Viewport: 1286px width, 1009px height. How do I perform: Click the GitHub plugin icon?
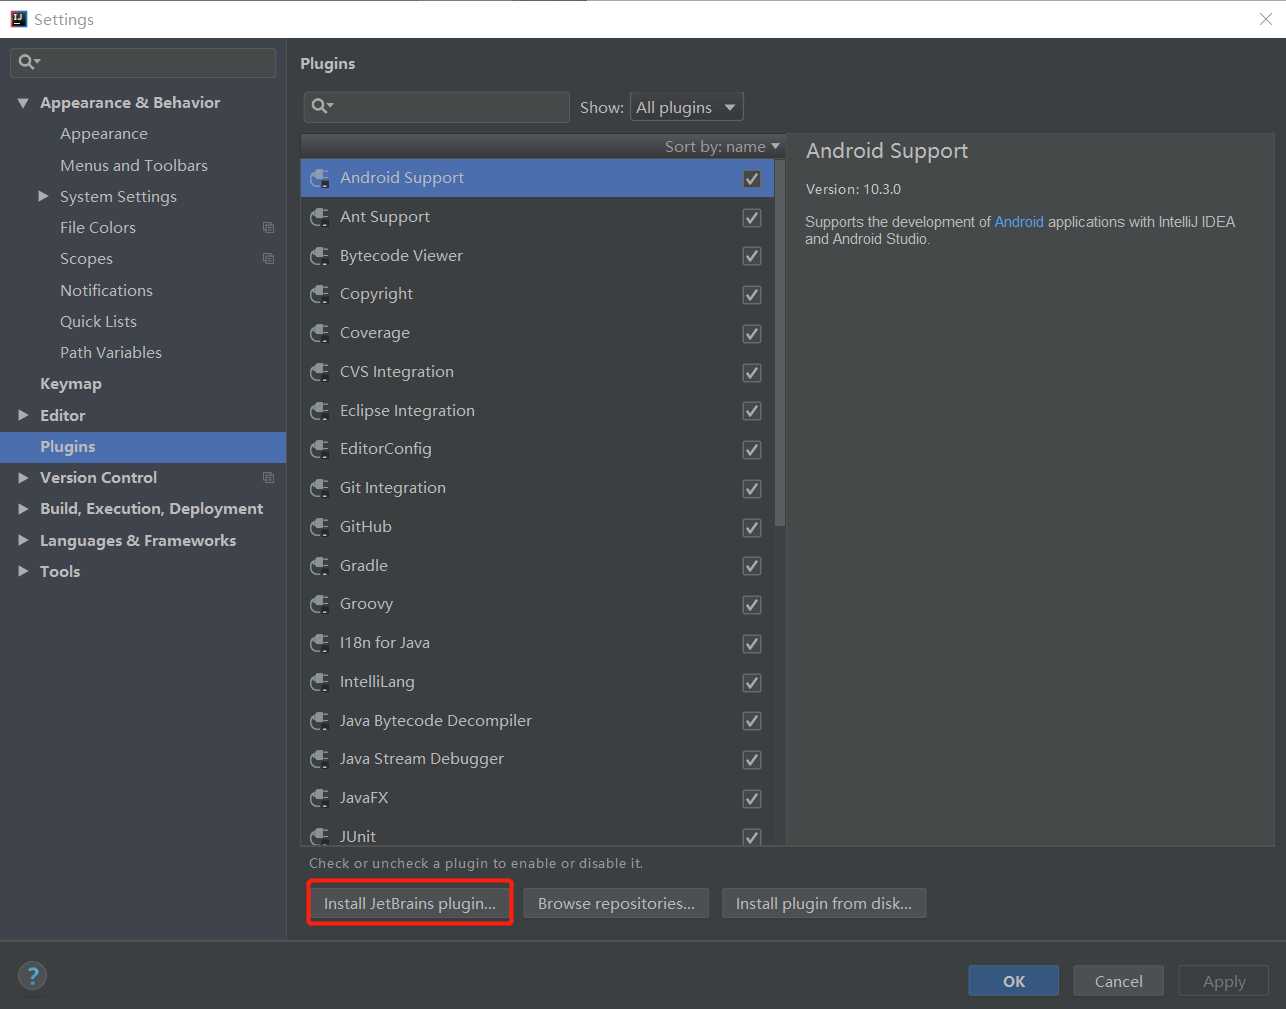[320, 527]
